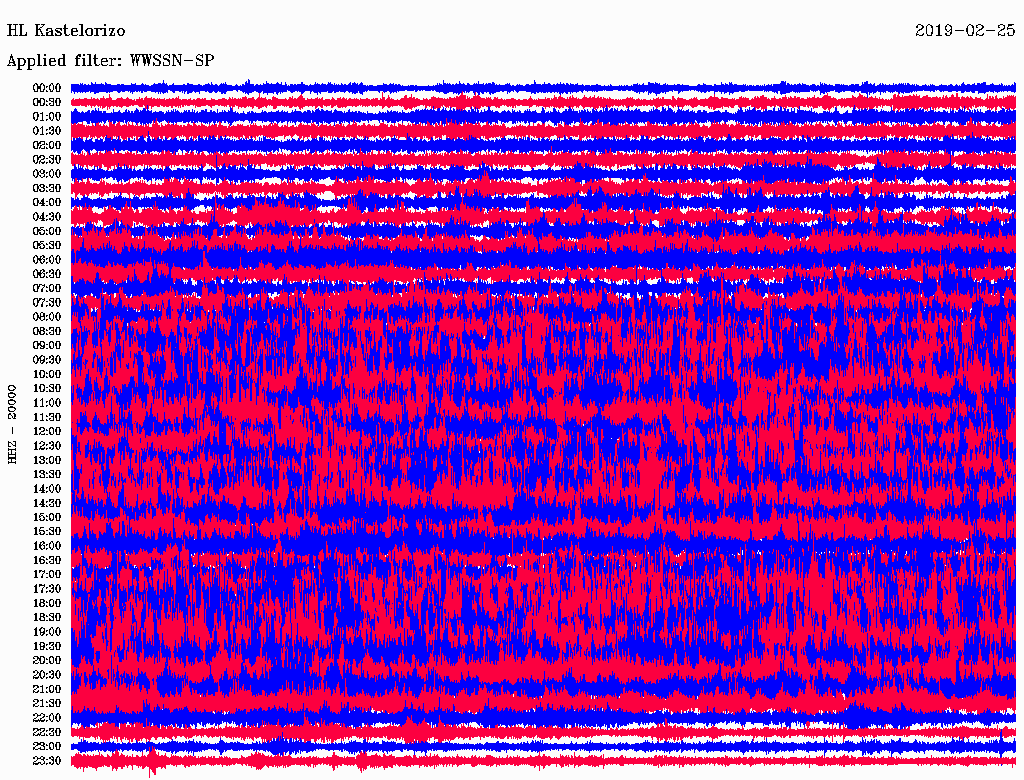The image size is (1024, 780).
Task: Select the 15:30 time label
Action: tap(47, 532)
